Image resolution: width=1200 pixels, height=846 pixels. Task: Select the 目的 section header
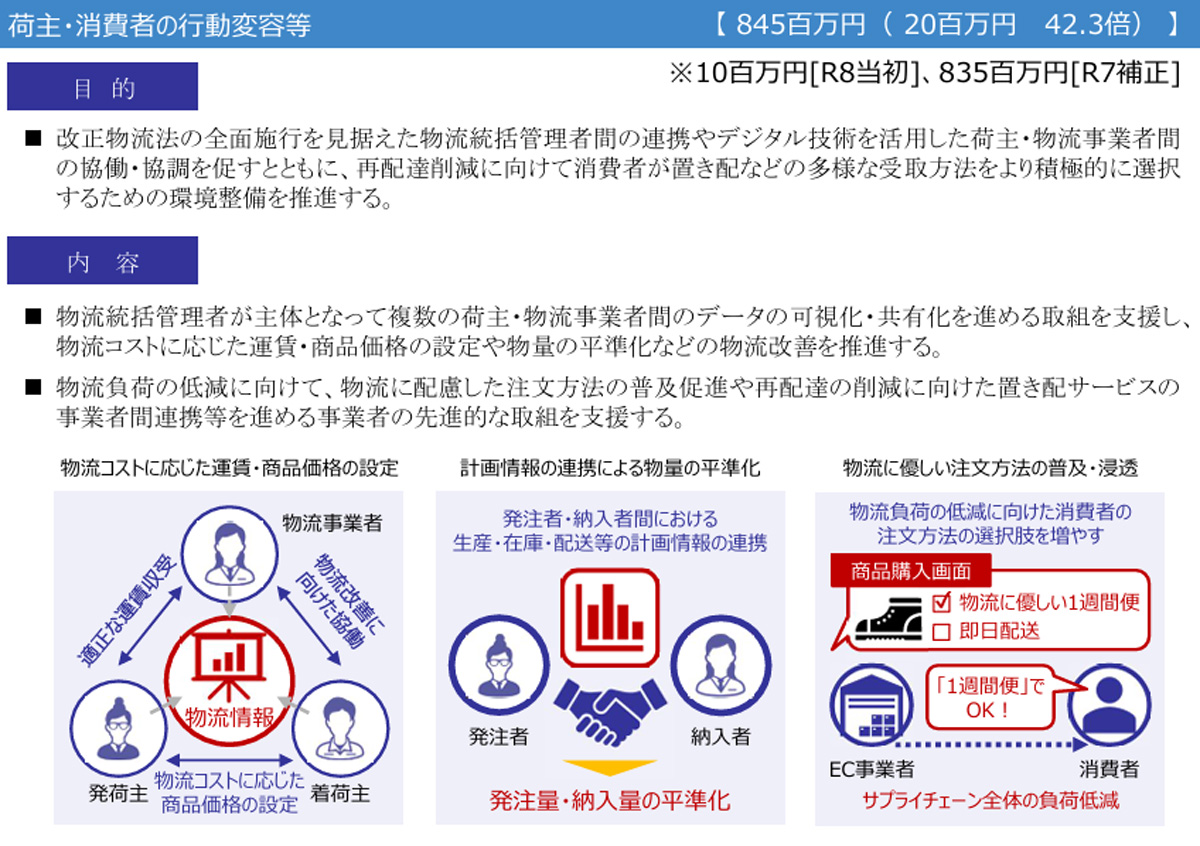[x=103, y=87]
